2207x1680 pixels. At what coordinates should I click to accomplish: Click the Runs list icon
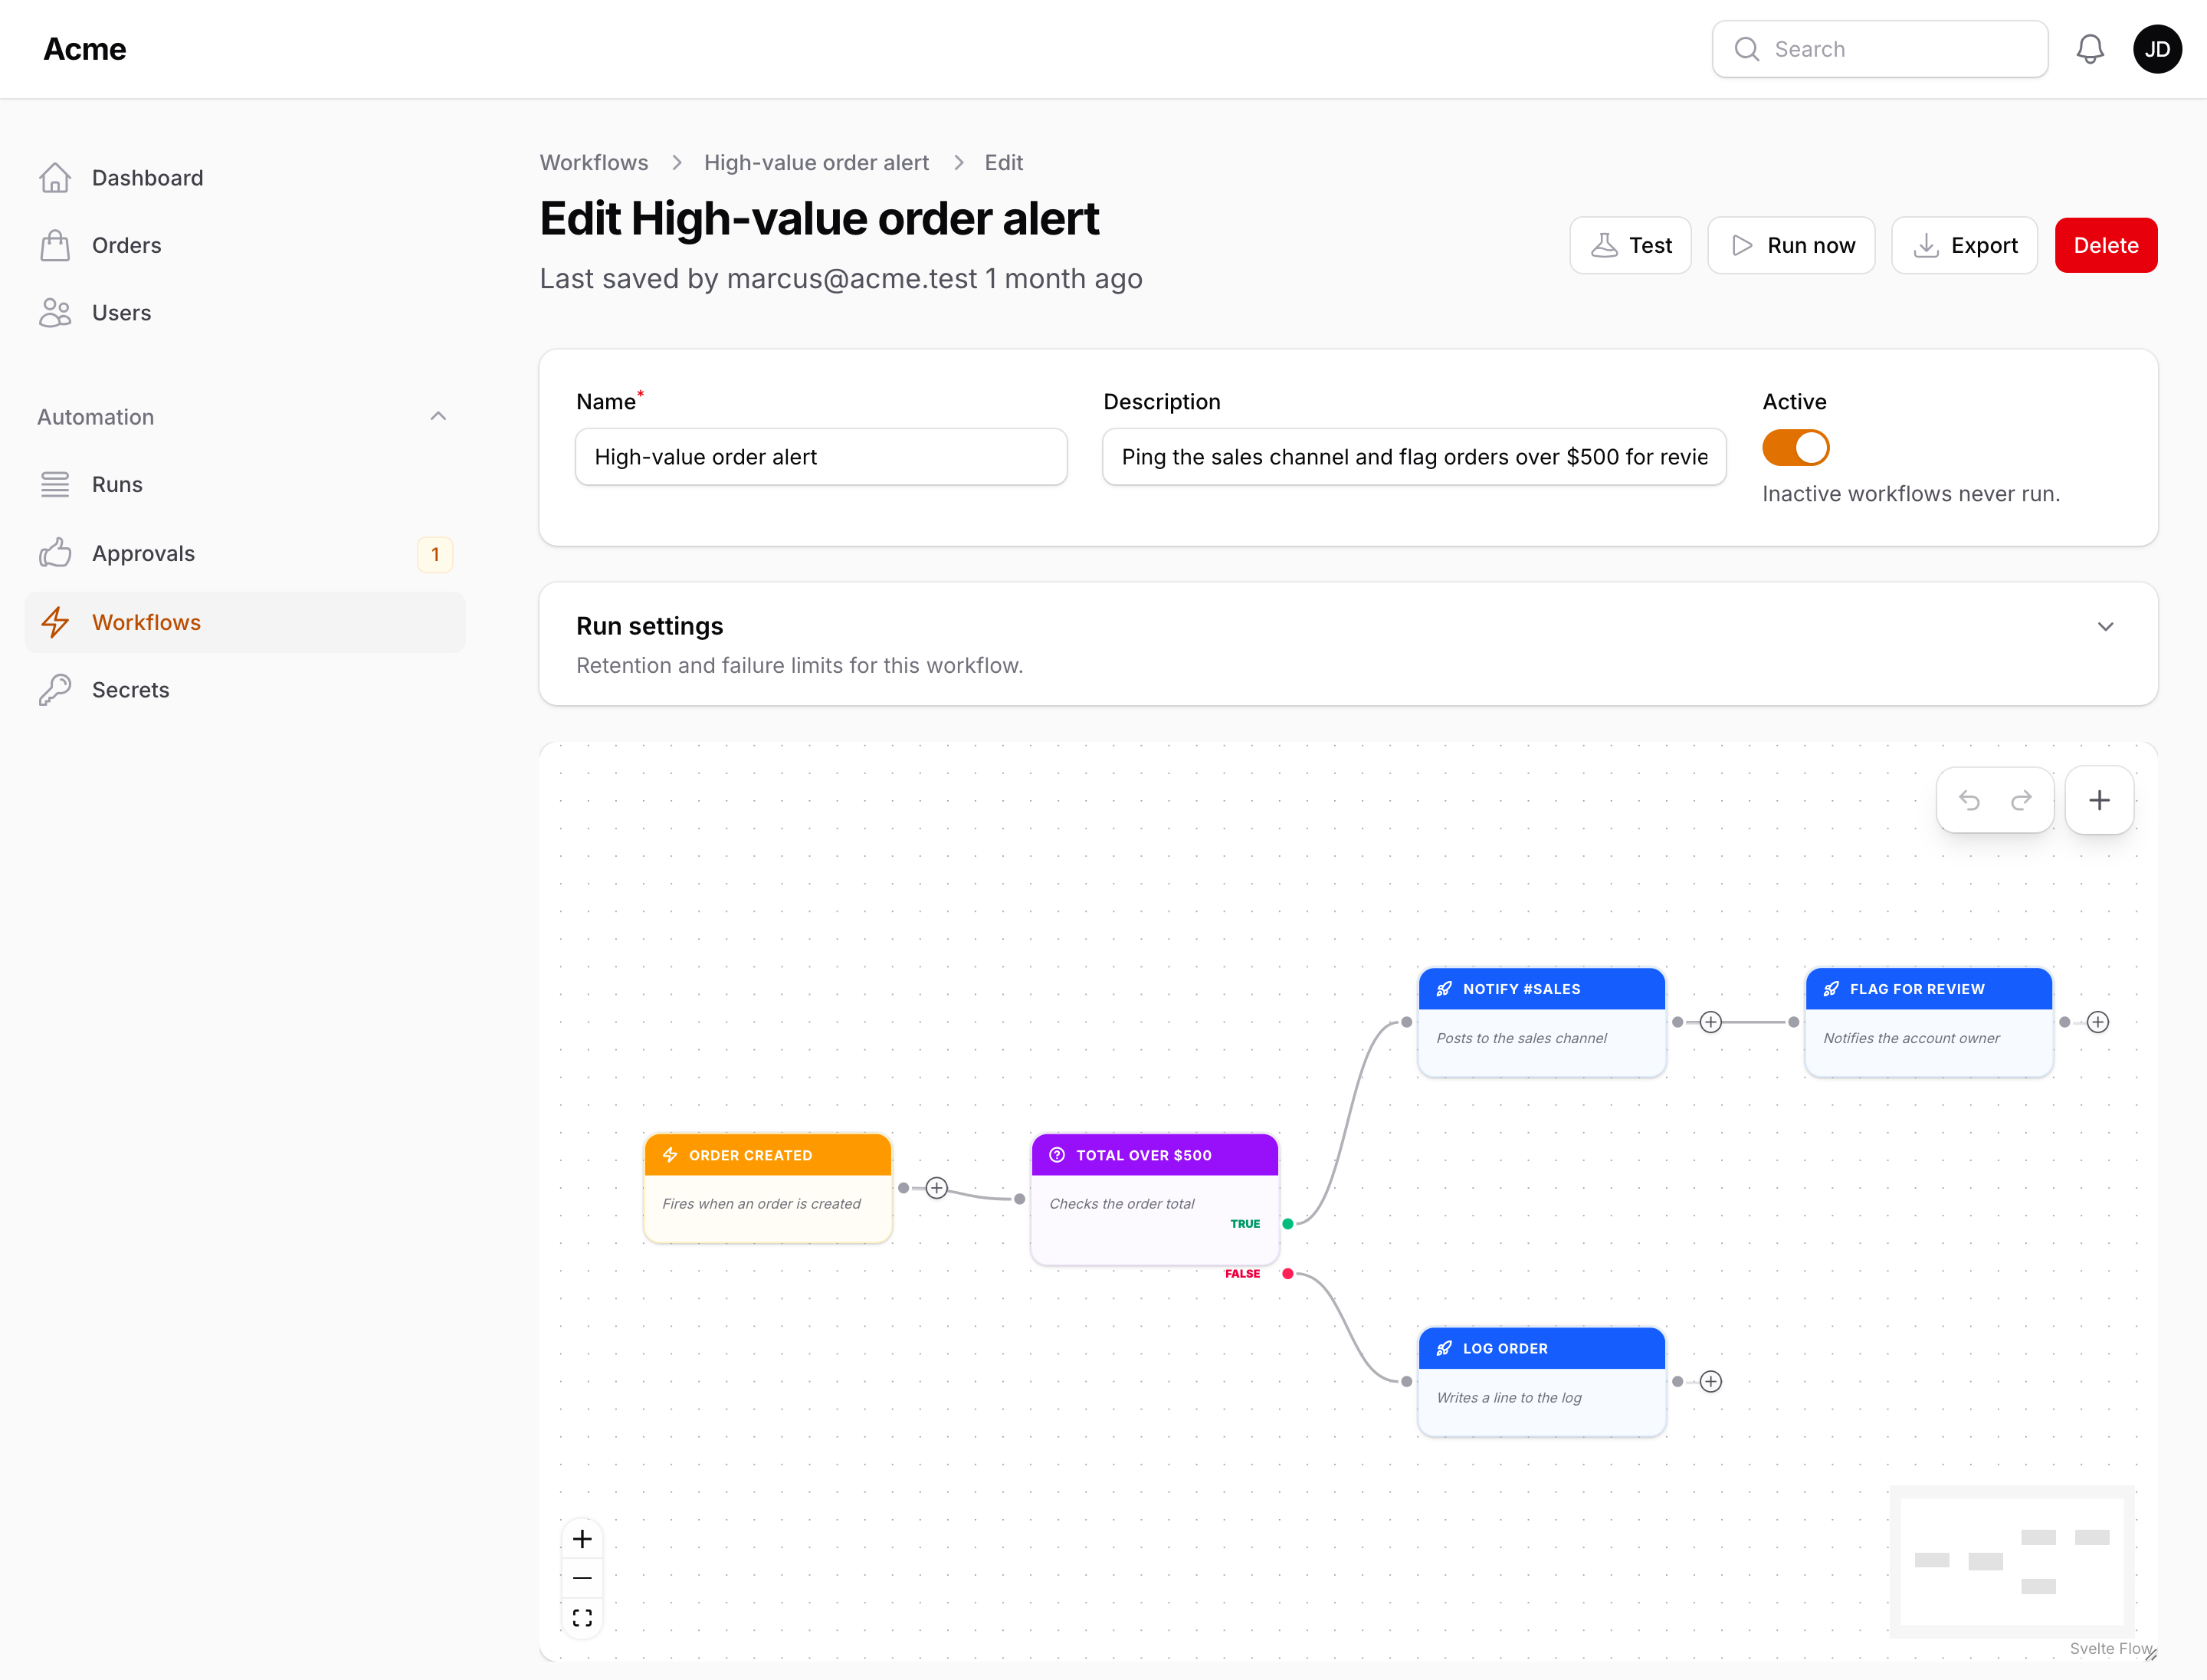tap(55, 485)
